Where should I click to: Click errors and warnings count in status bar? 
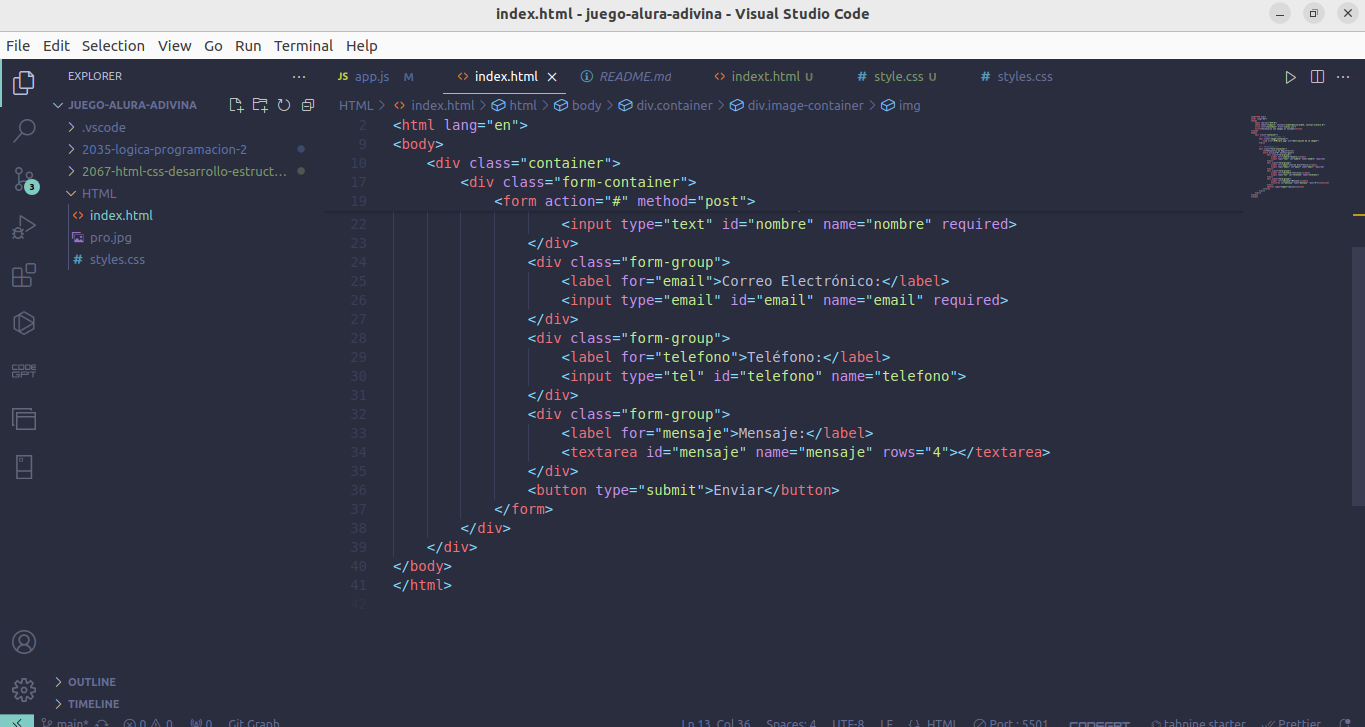pos(148,723)
